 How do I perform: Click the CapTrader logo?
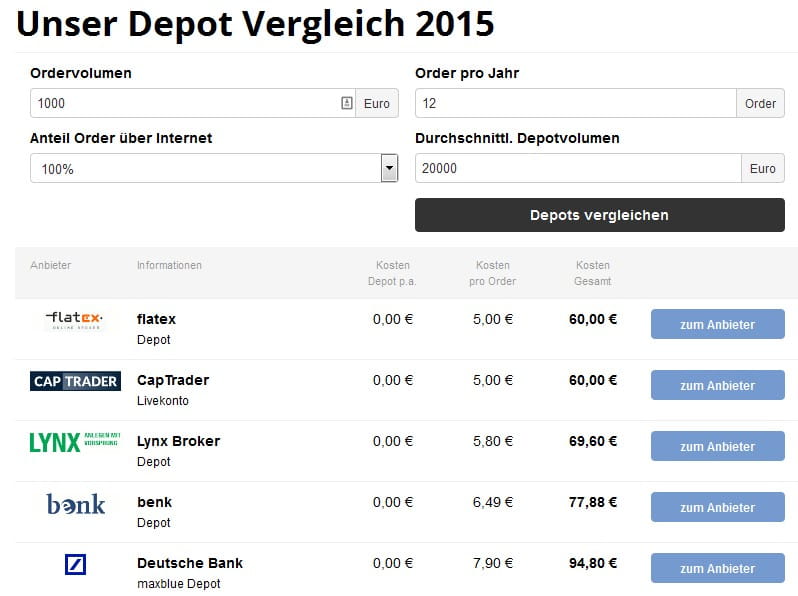[75, 381]
